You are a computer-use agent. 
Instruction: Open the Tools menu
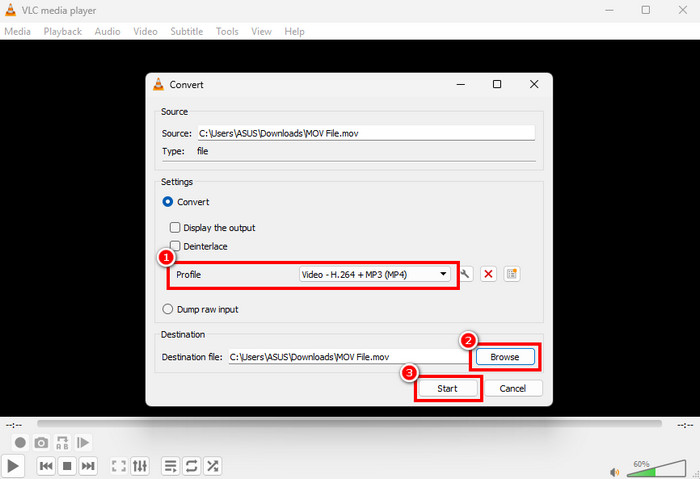point(227,31)
